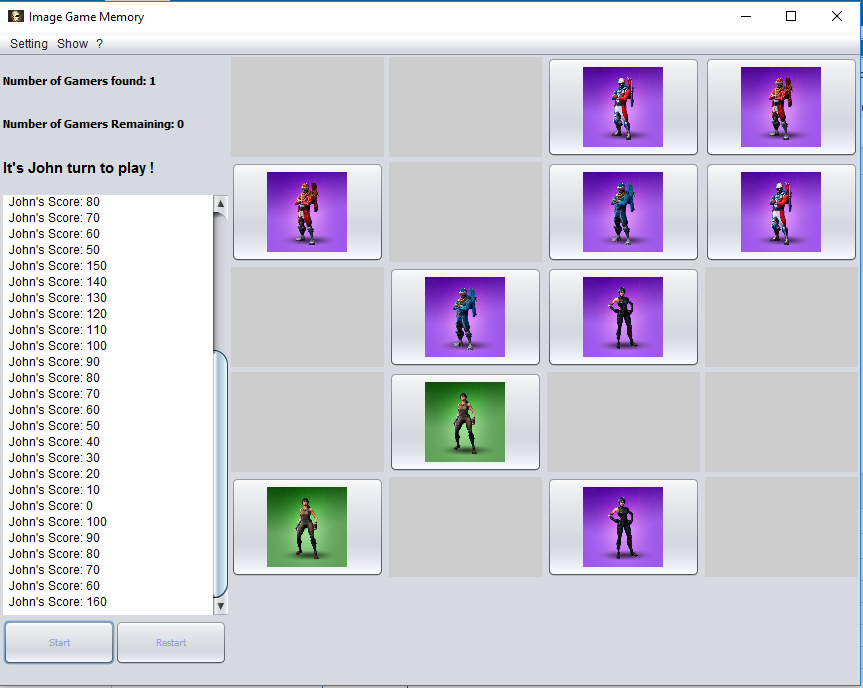
Task: Select the black-suit woman card in third row
Action: pyautogui.click(x=623, y=317)
